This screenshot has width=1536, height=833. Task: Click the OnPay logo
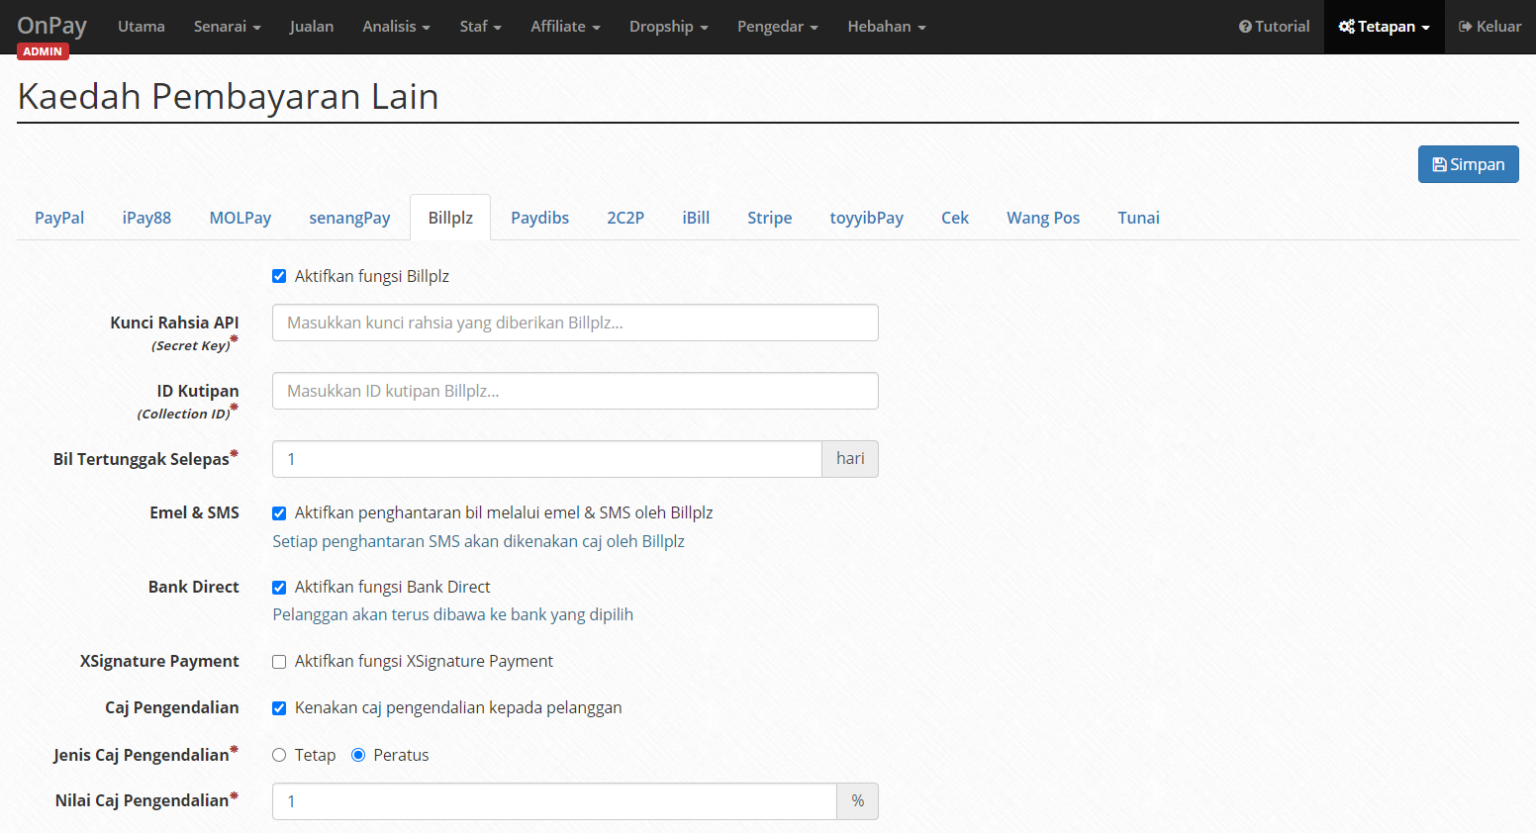51,24
